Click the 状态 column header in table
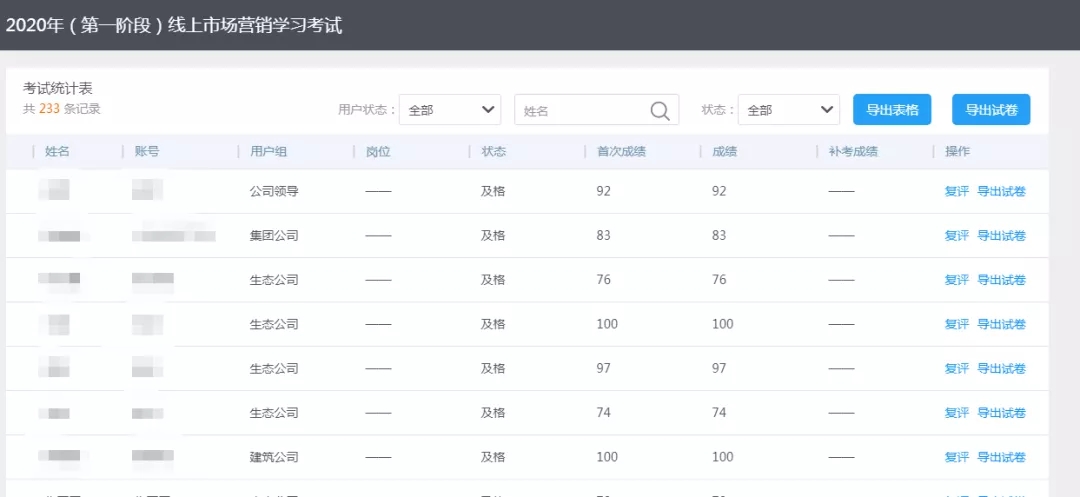This screenshot has width=1080, height=497. click(493, 152)
